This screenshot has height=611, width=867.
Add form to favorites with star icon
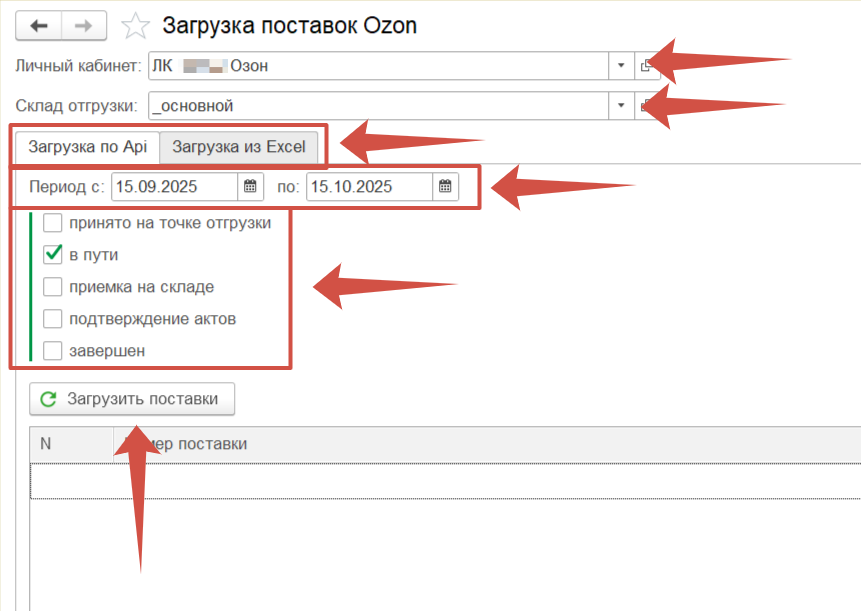tap(135, 26)
